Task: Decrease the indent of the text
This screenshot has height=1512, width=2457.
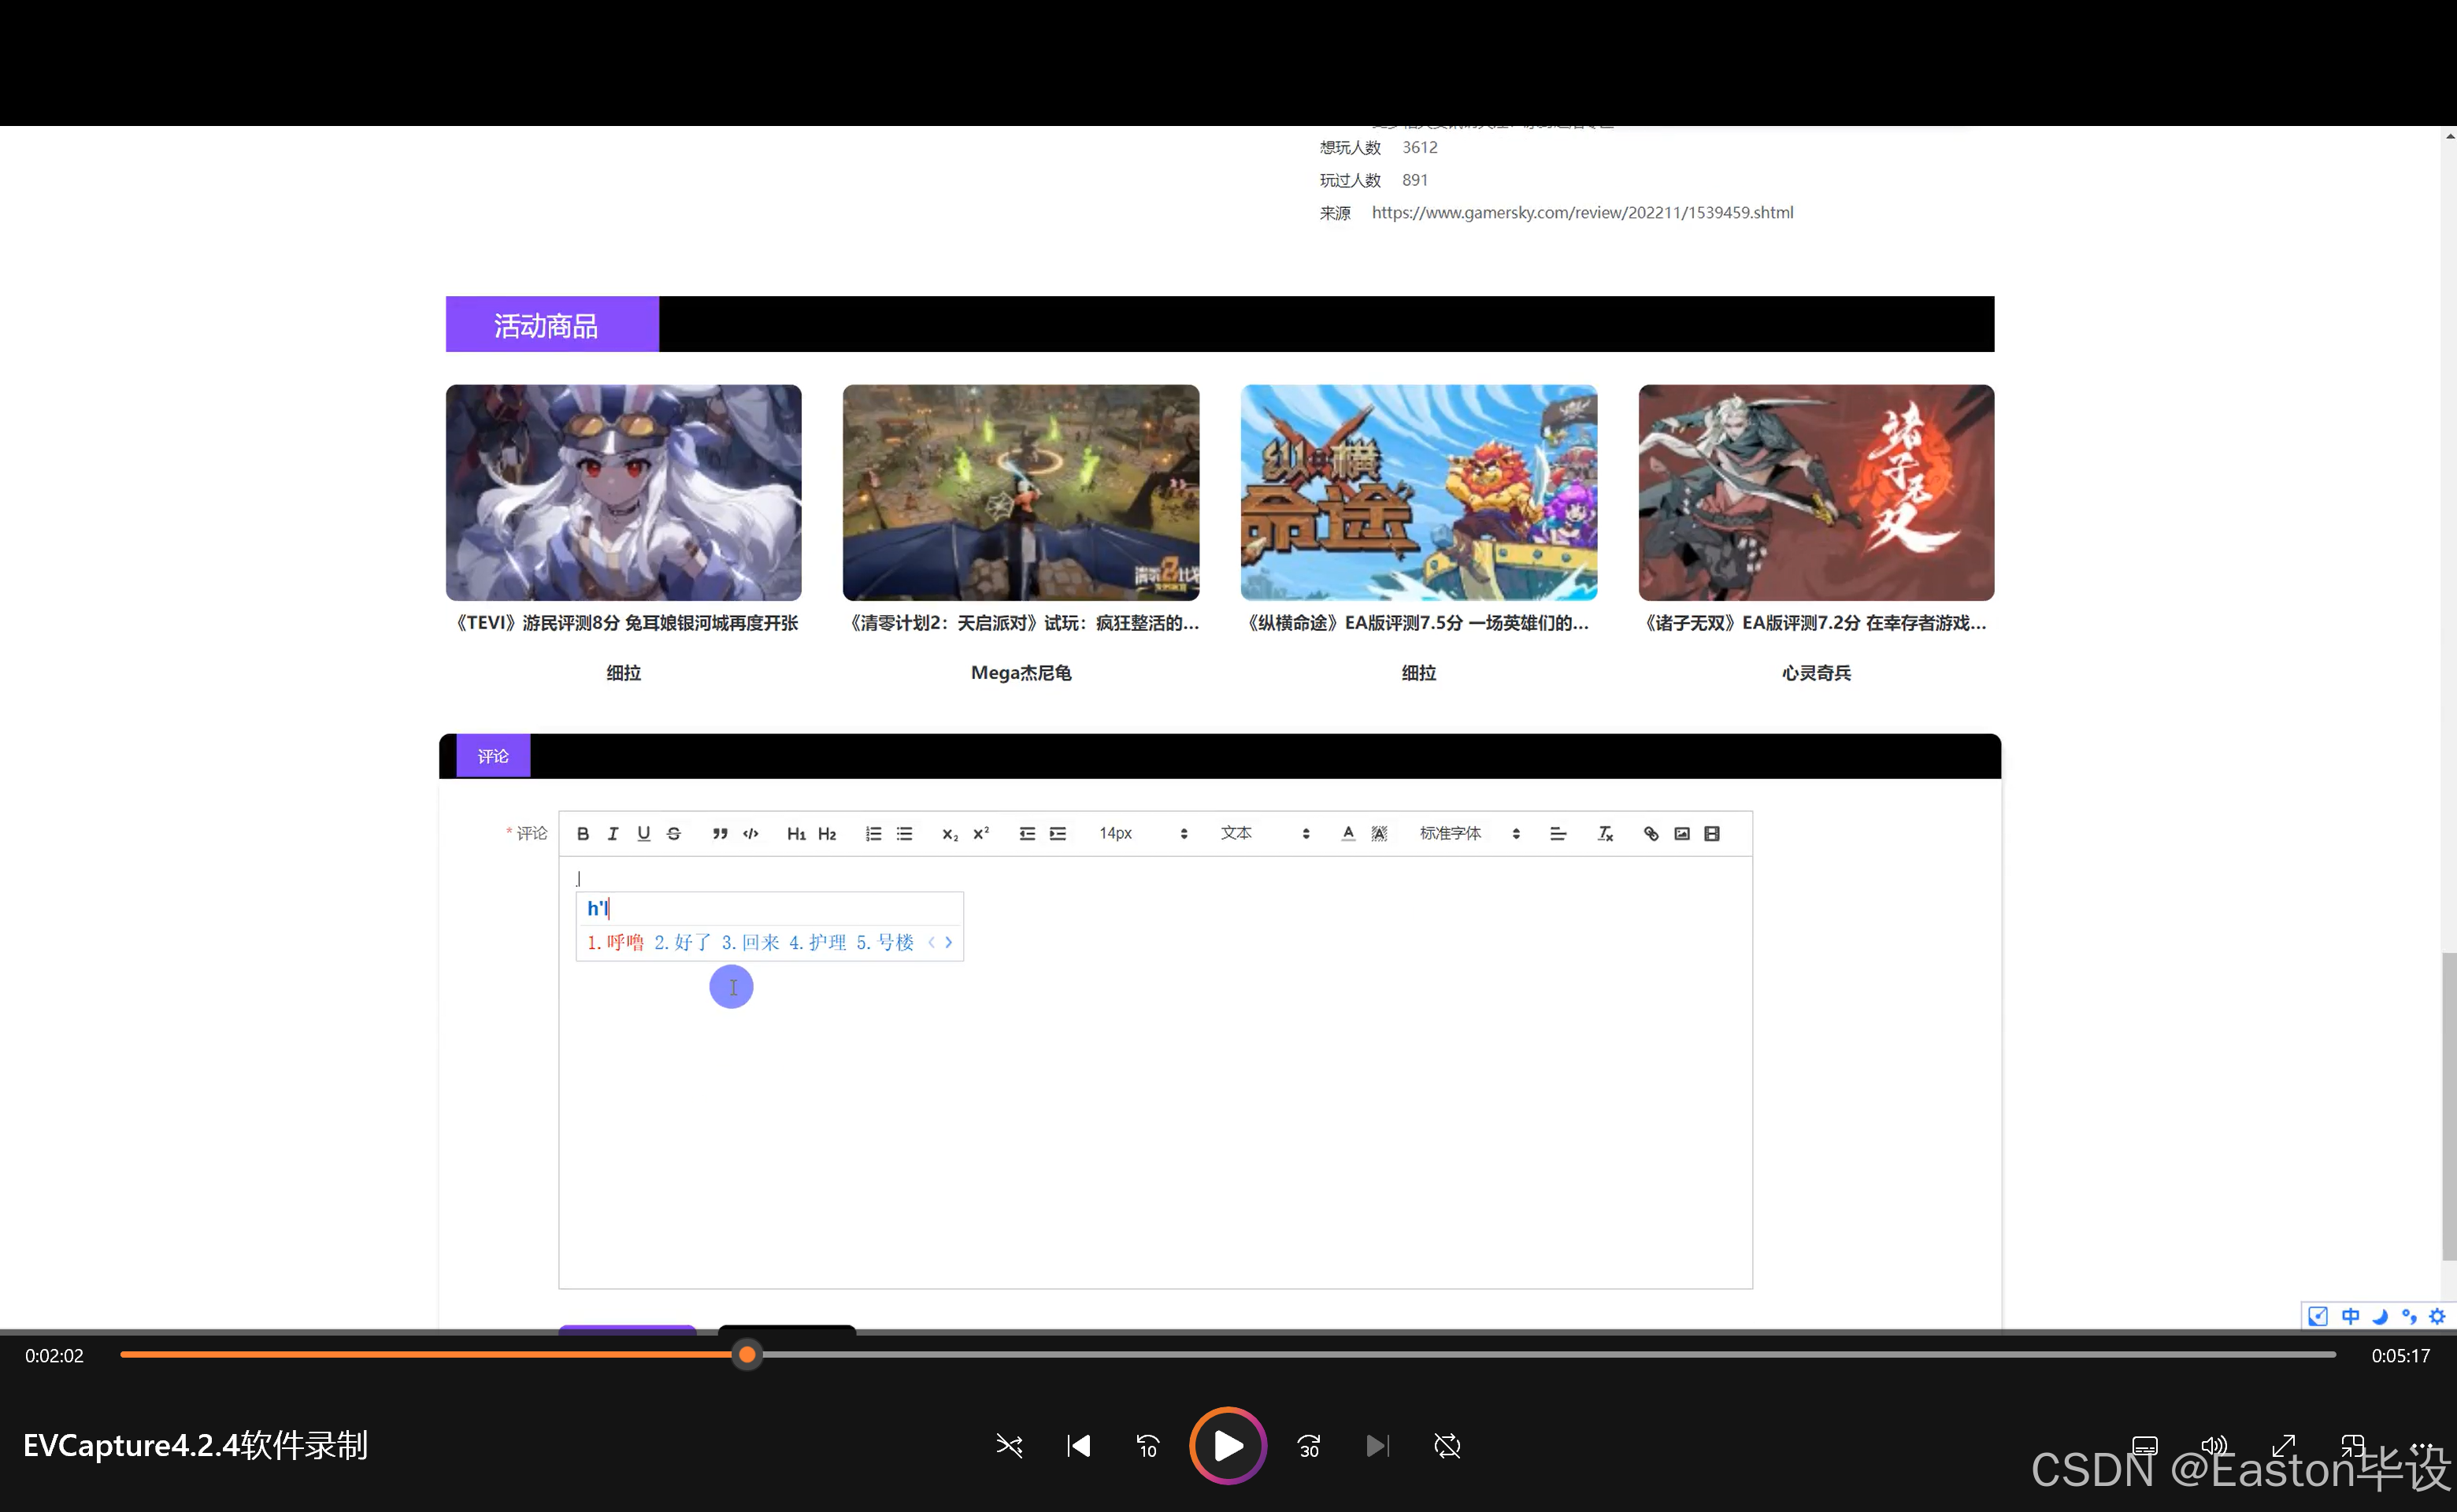Action: [x=1027, y=833]
